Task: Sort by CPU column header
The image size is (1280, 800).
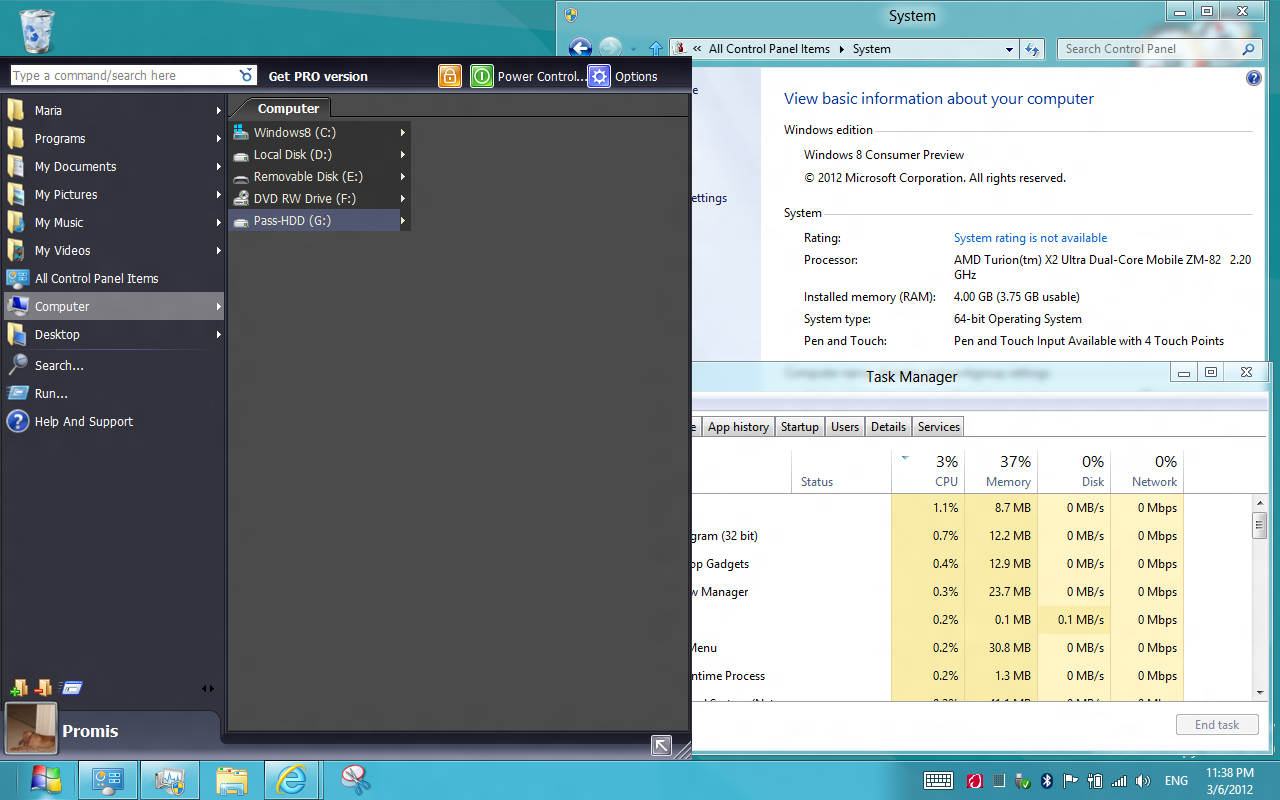Action: click(x=928, y=471)
